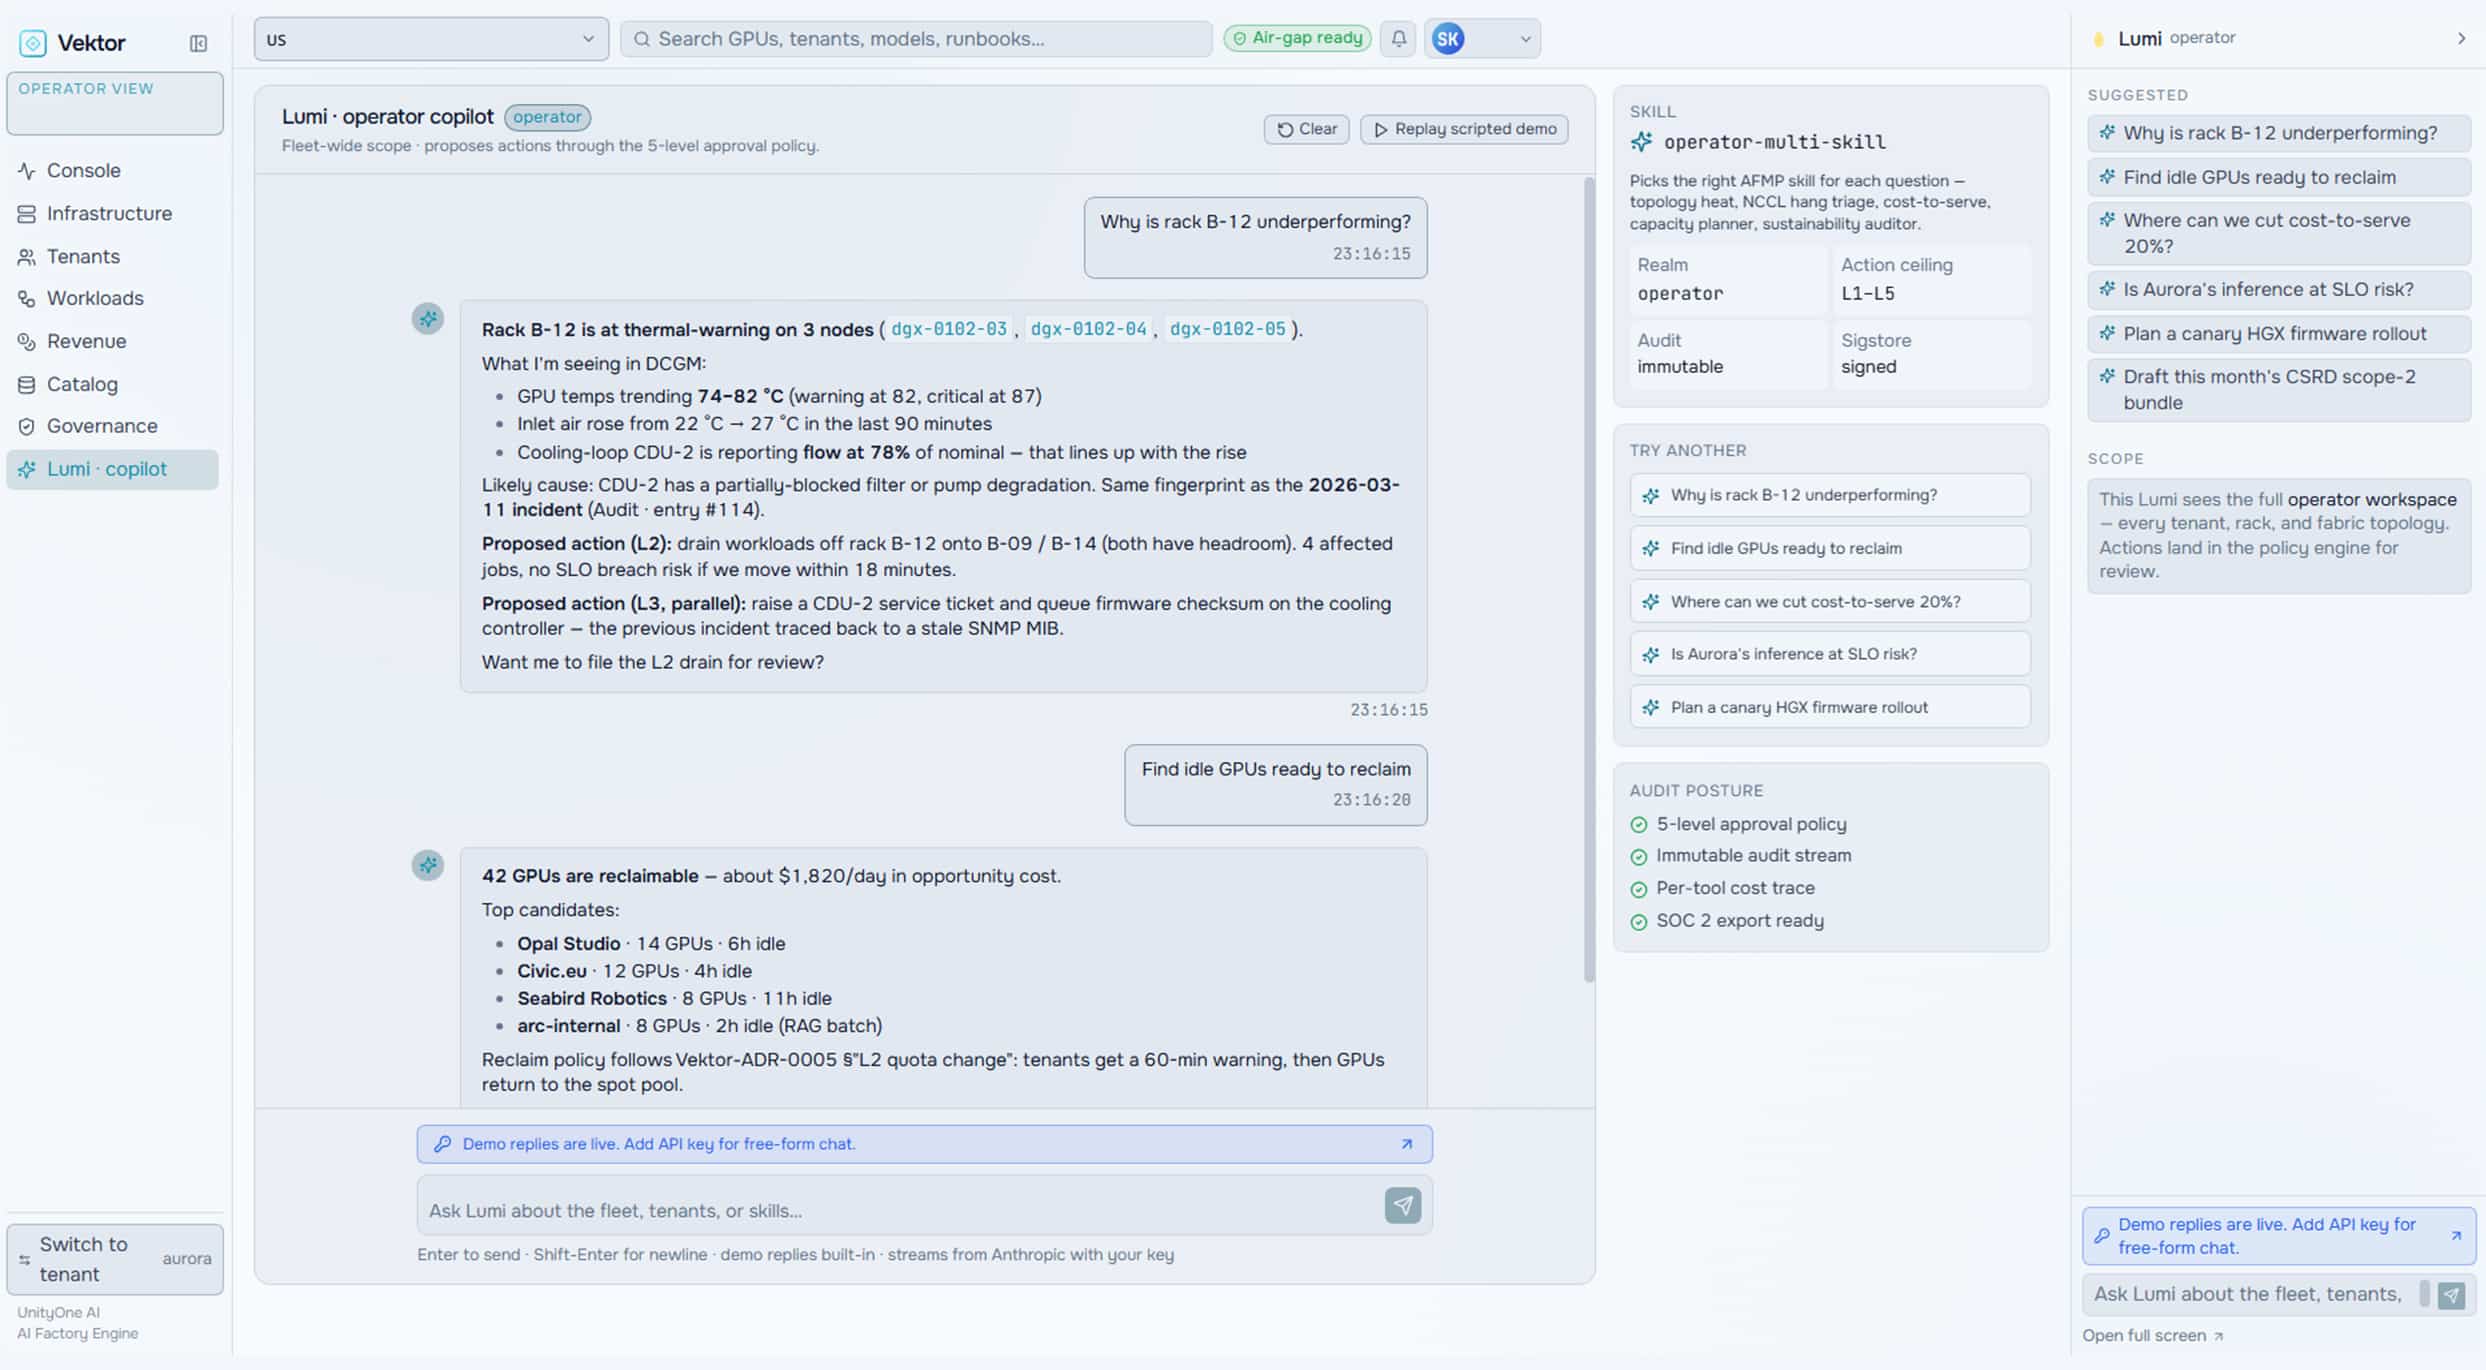Collapse the sidebar with panel icon

[198, 43]
